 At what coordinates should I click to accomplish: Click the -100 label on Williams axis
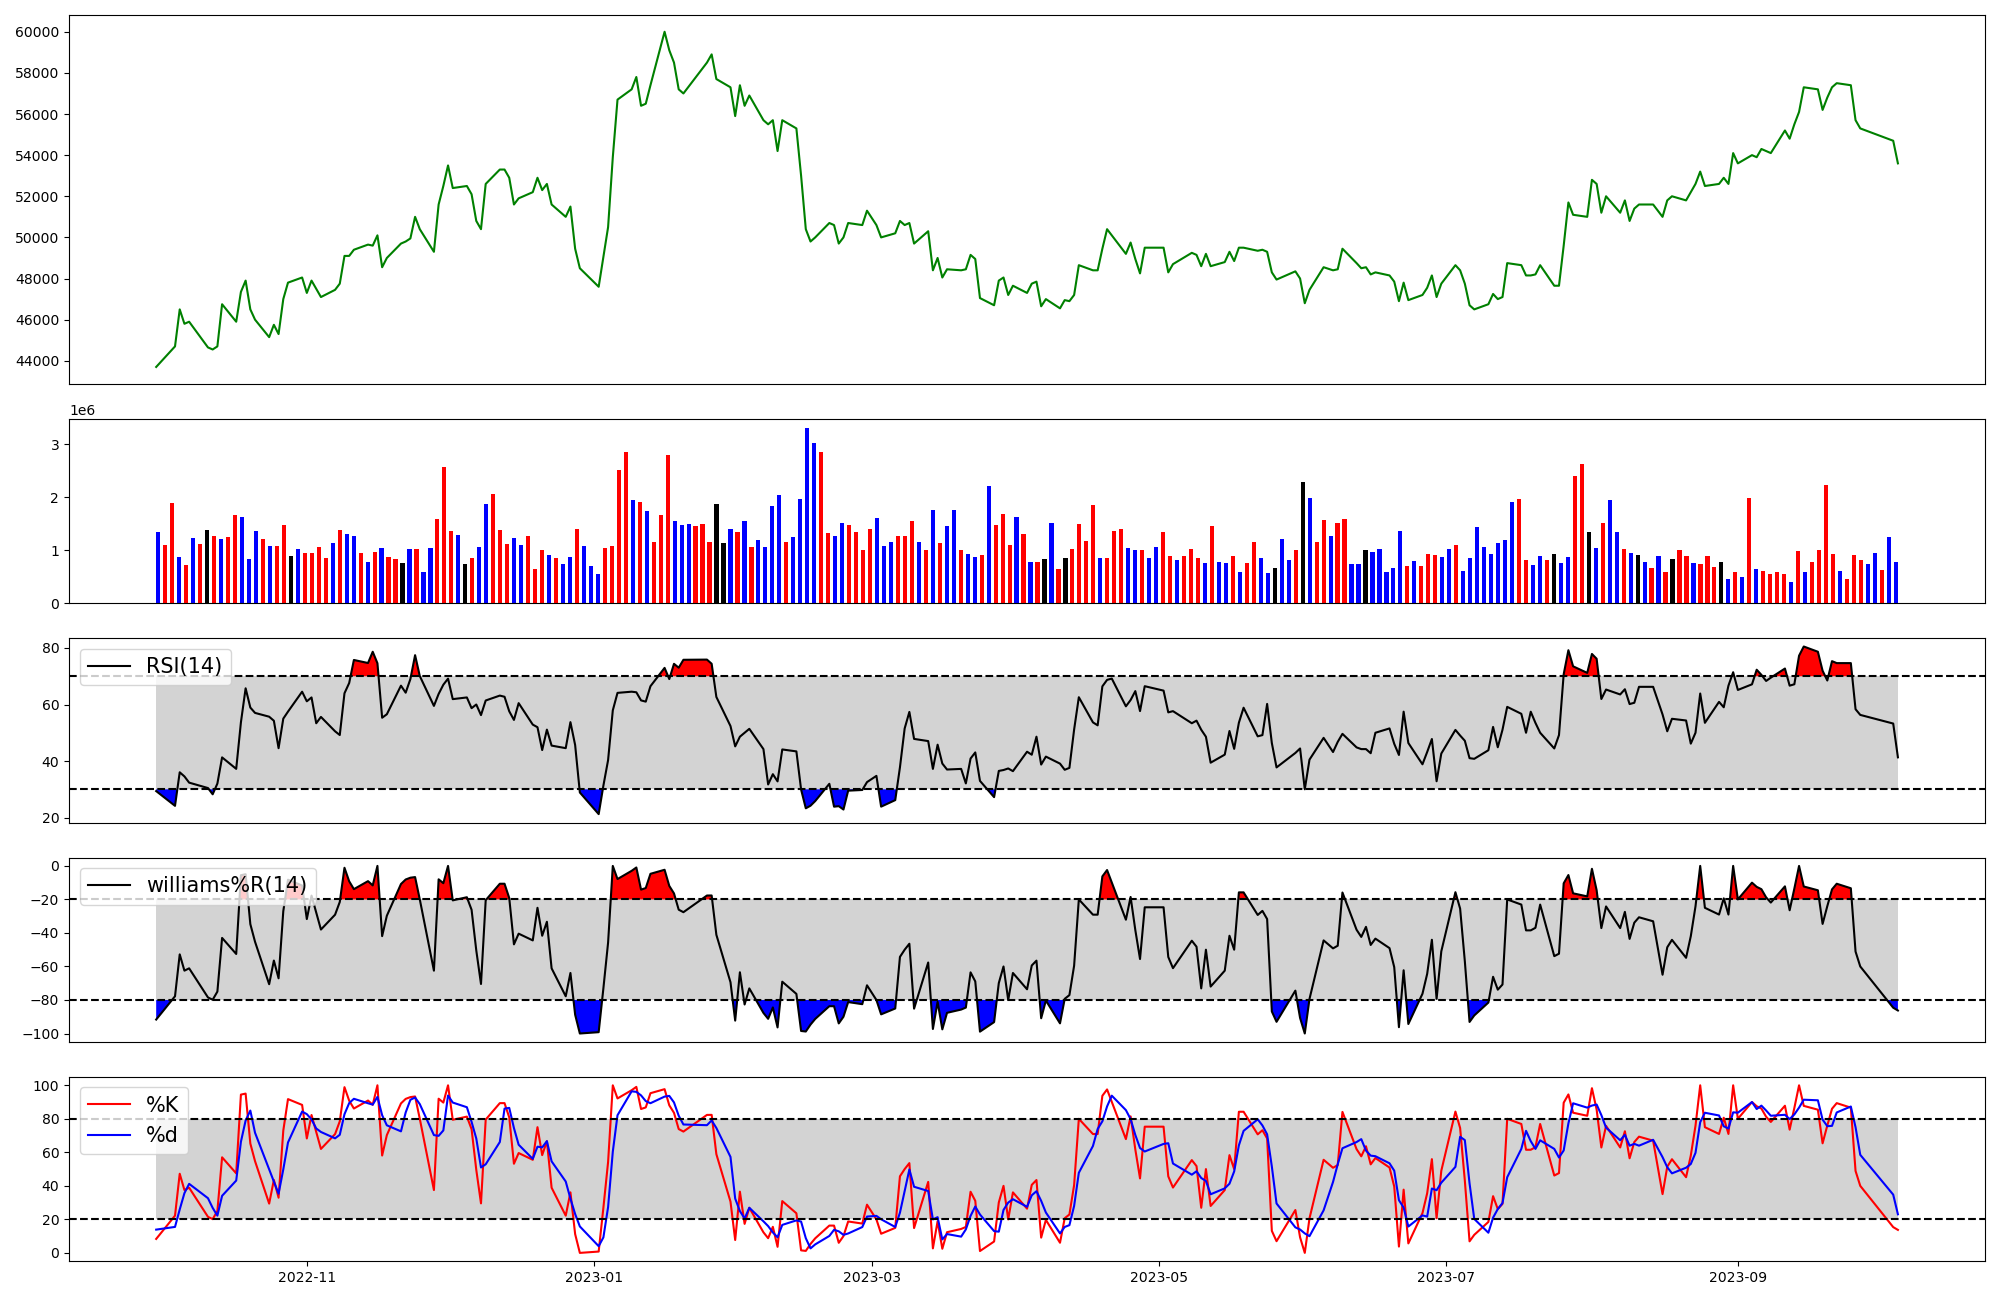pyautogui.click(x=41, y=1034)
